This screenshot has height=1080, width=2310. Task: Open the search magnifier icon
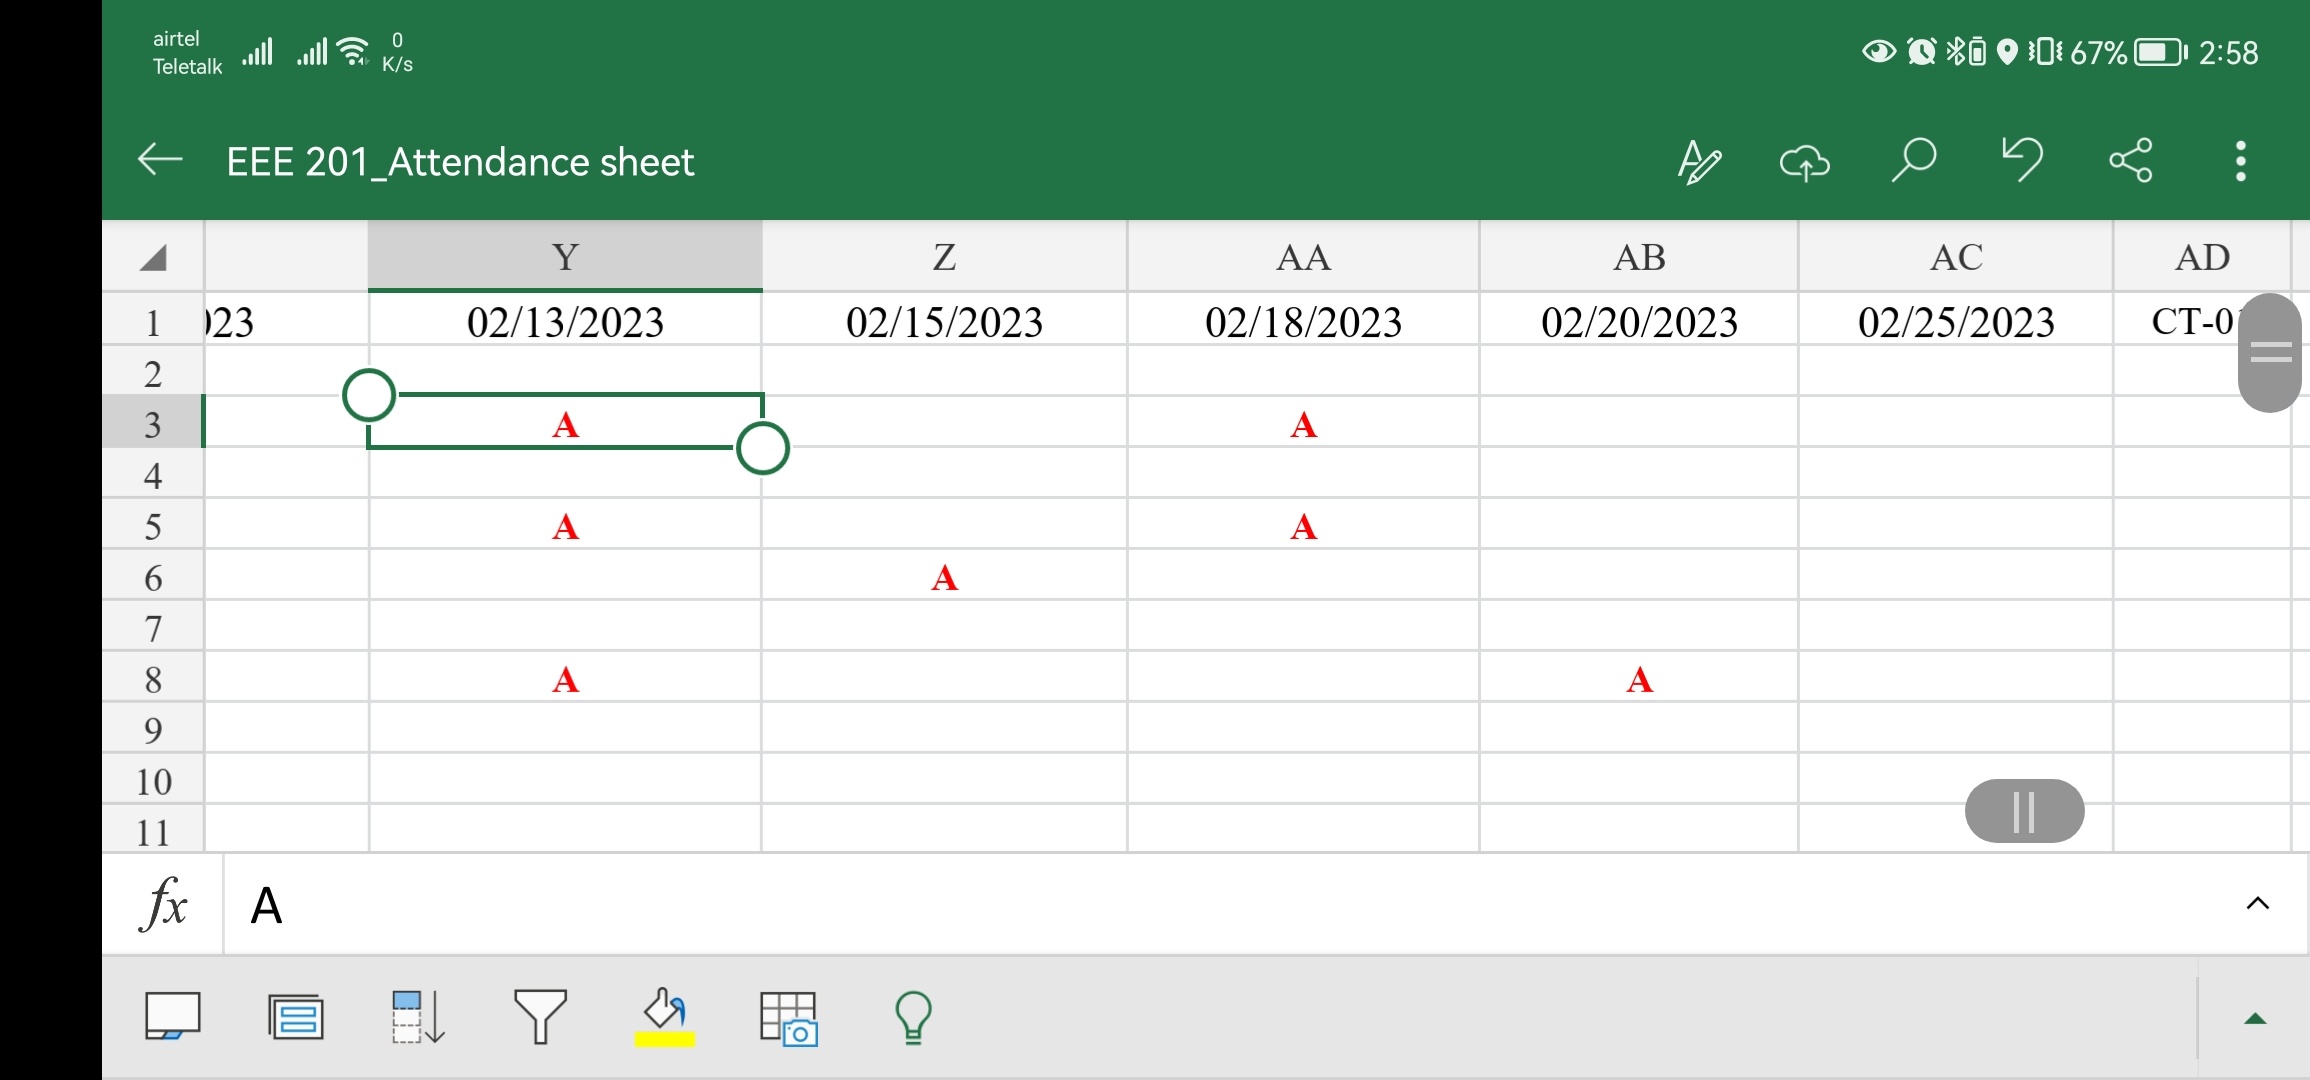(1913, 160)
